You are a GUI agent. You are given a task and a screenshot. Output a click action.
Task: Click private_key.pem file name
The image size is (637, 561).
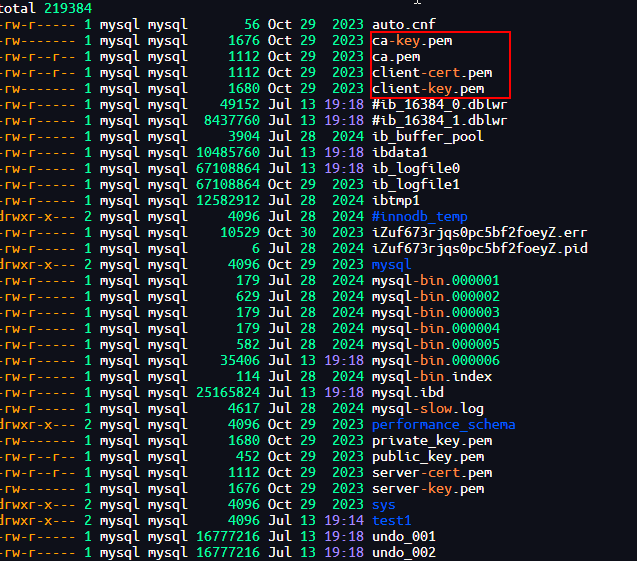point(432,441)
